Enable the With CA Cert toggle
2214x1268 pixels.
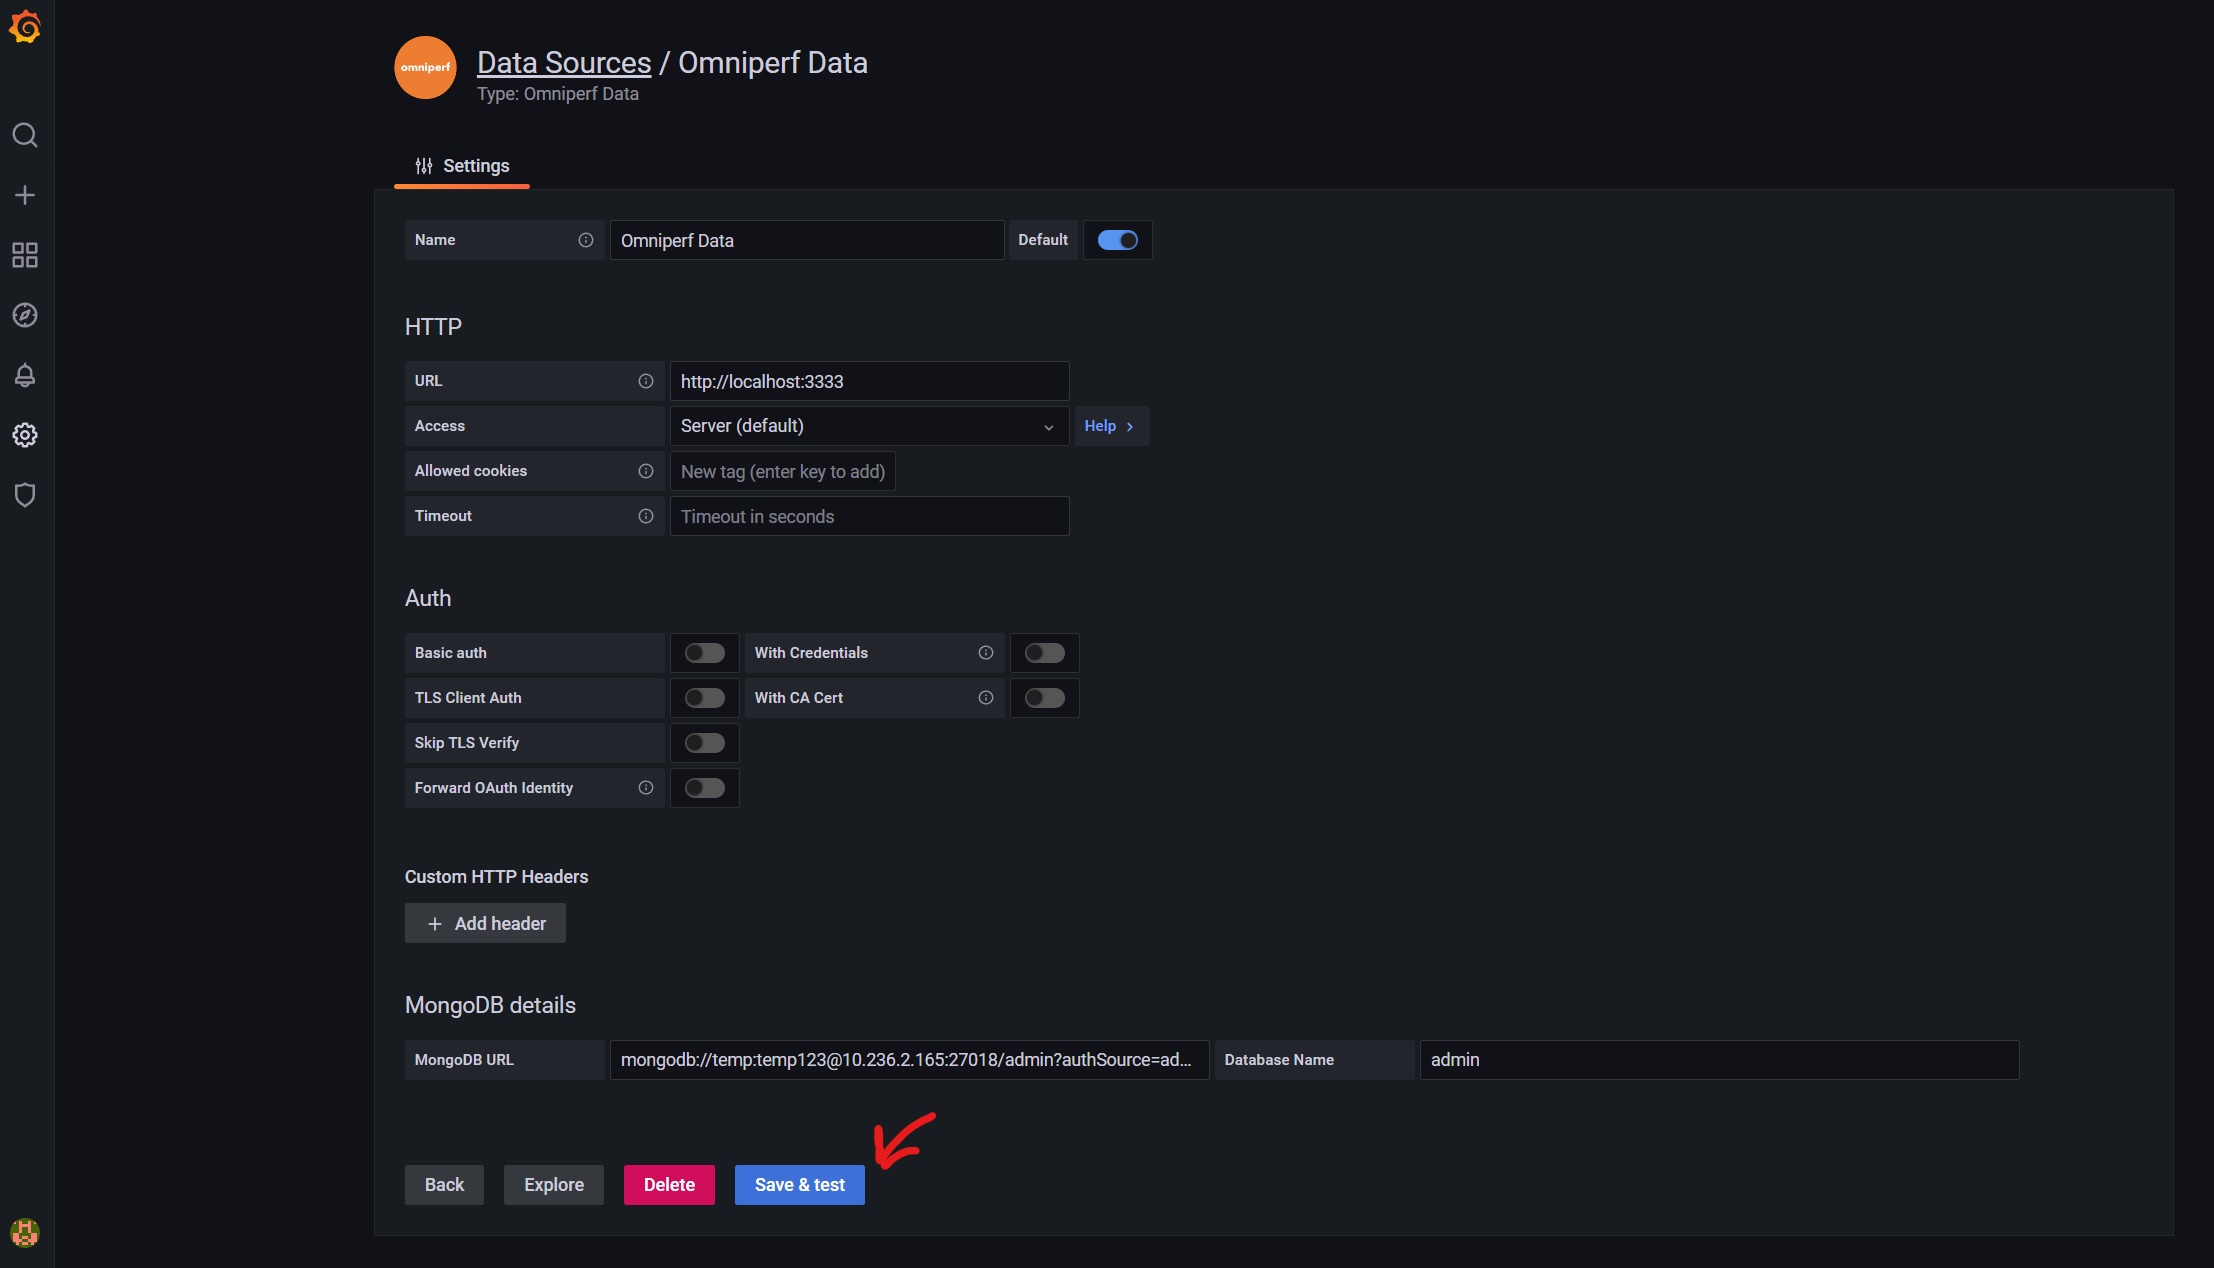(1044, 698)
